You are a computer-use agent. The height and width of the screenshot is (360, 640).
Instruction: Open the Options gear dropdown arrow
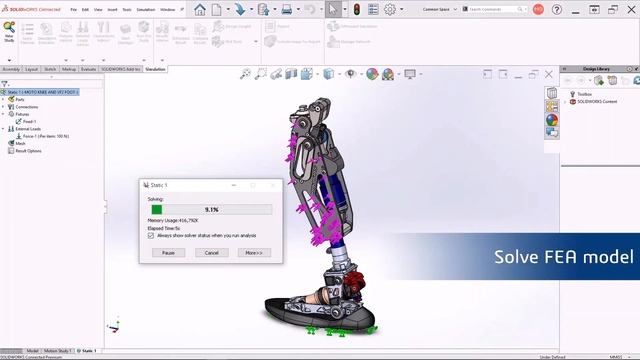pos(402,9)
